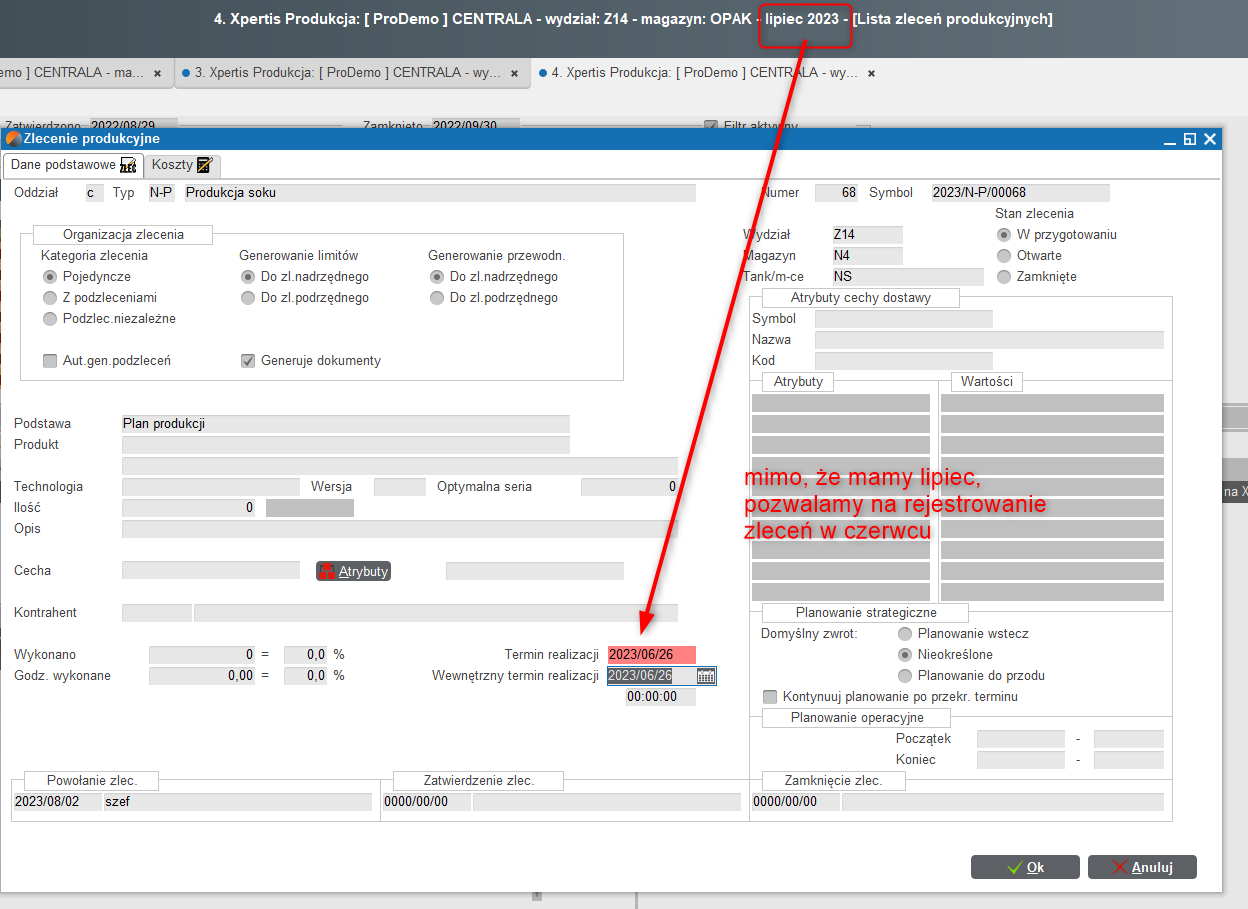Image resolution: width=1248 pixels, height=909 pixels.
Task: Open the Dane podstawowe tab
Action: point(73,165)
